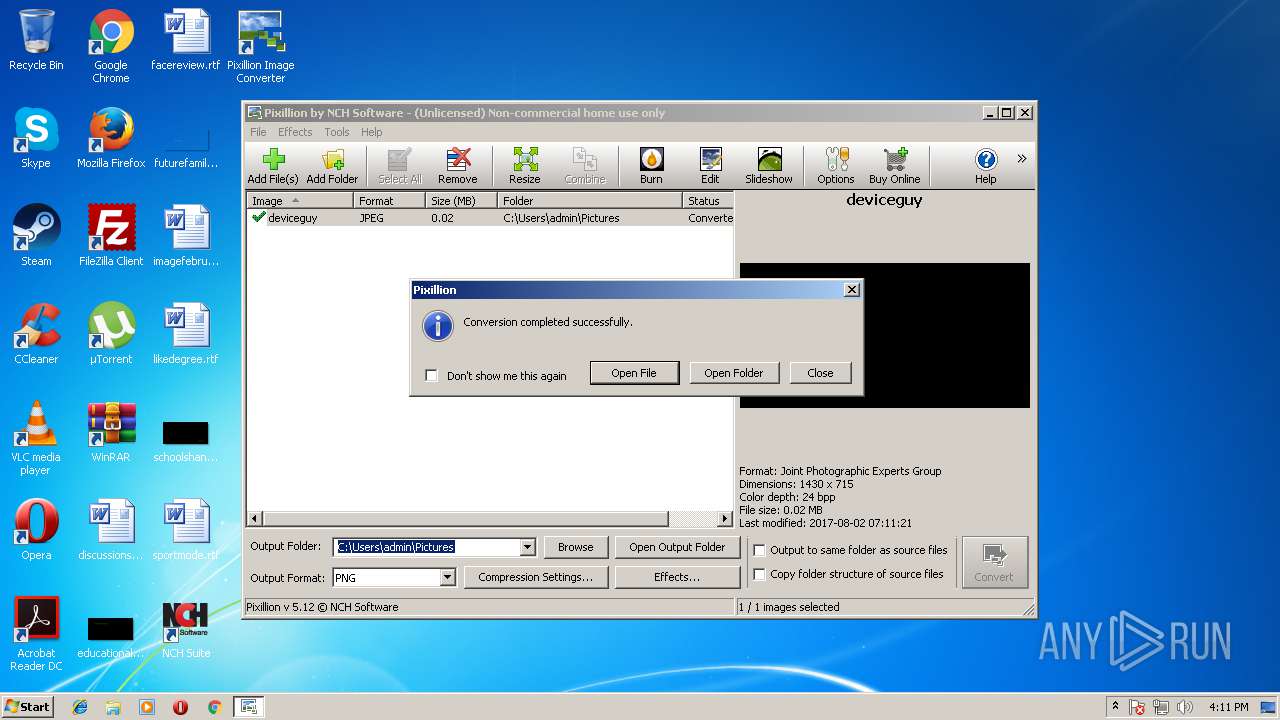
Task: Click the Browse button
Action: click(576, 547)
